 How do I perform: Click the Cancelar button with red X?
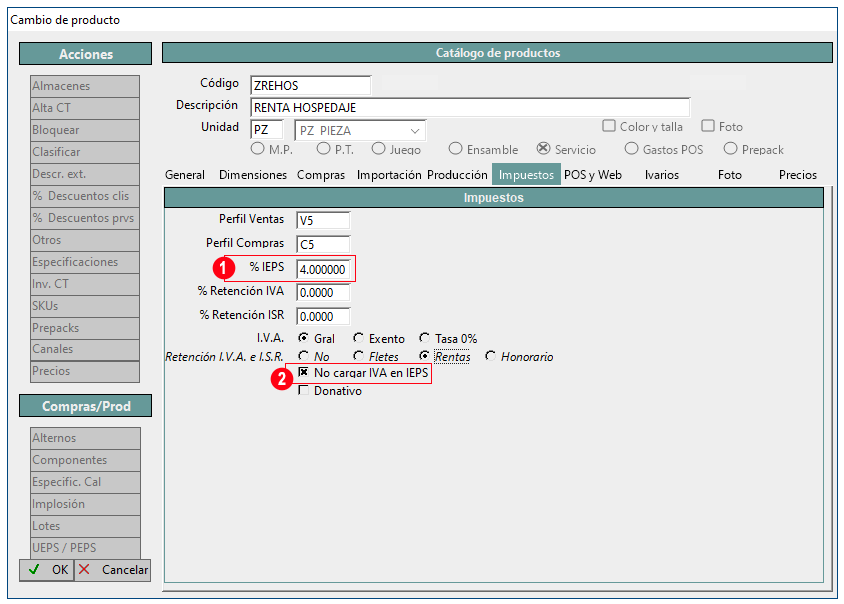tap(112, 570)
